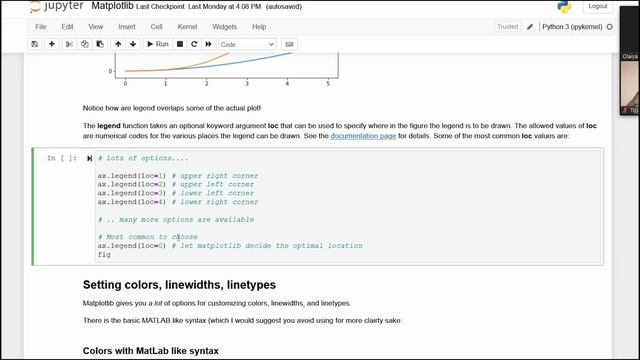Open the Insert menu
The width and height of the screenshot is (640, 360).
pos(127,27)
